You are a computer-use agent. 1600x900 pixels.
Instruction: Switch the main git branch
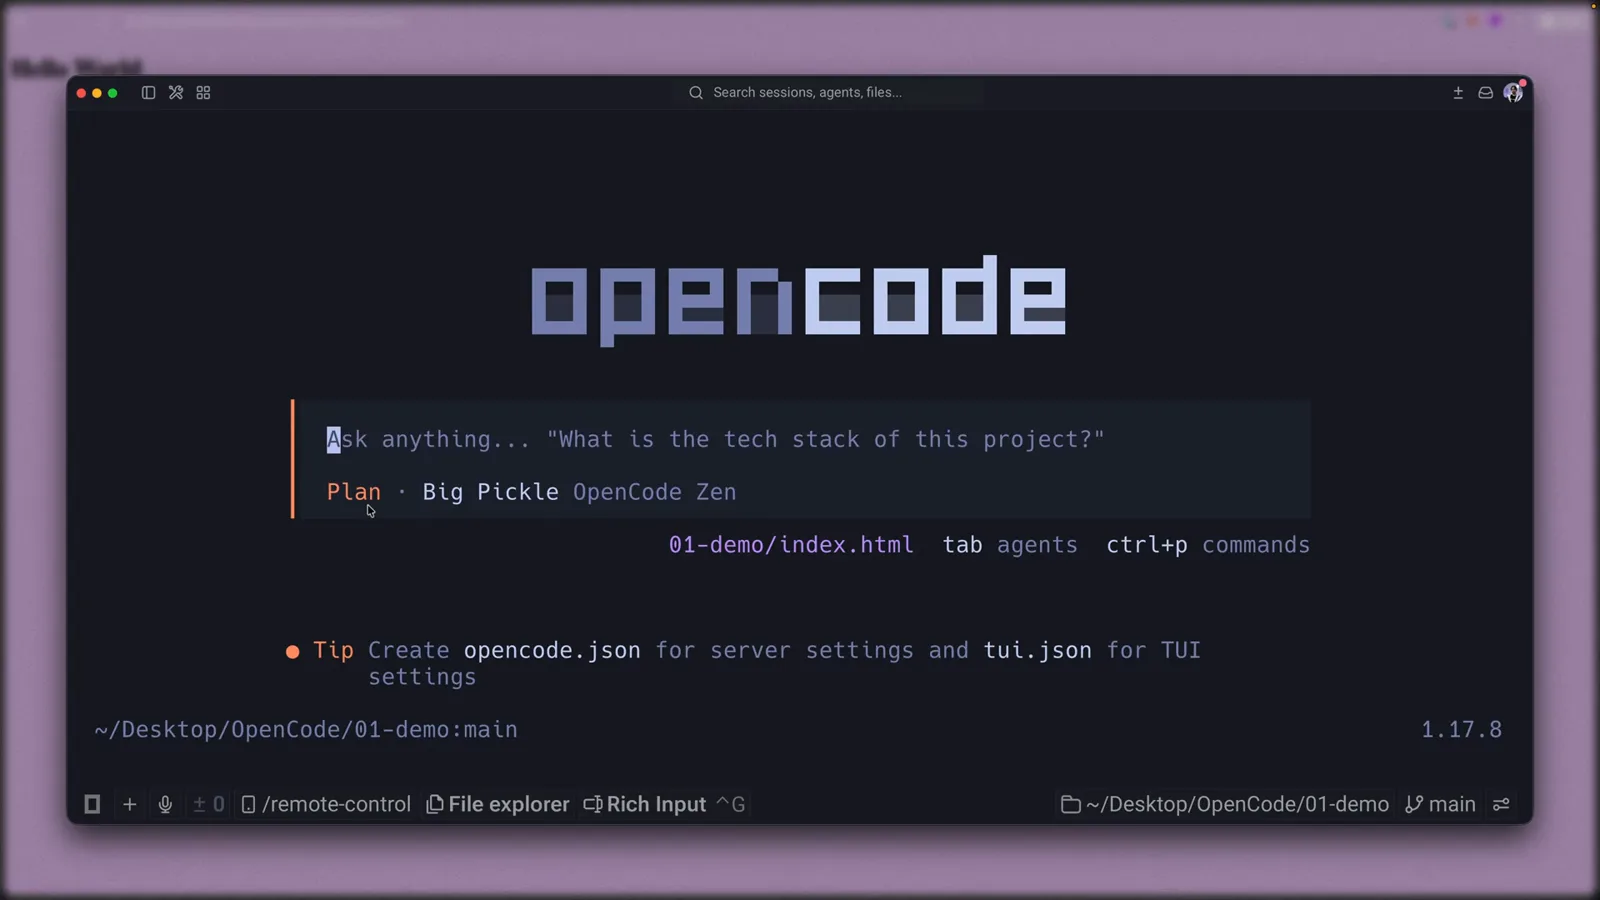click(x=1440, y=804)
